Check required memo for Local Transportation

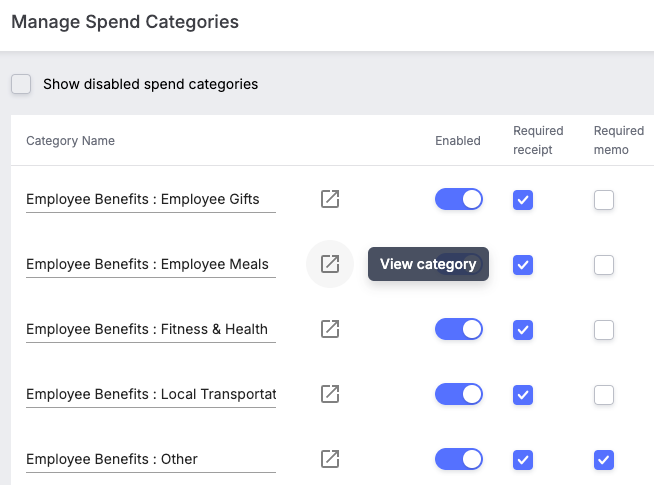604,395
